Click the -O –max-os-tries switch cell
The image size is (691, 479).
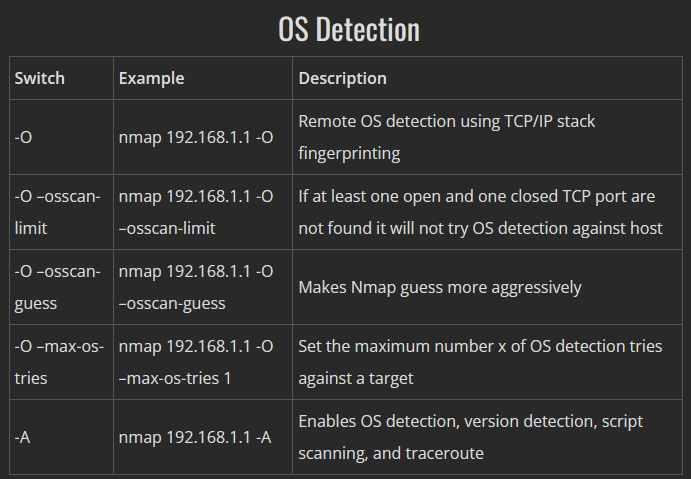(59, 362)
